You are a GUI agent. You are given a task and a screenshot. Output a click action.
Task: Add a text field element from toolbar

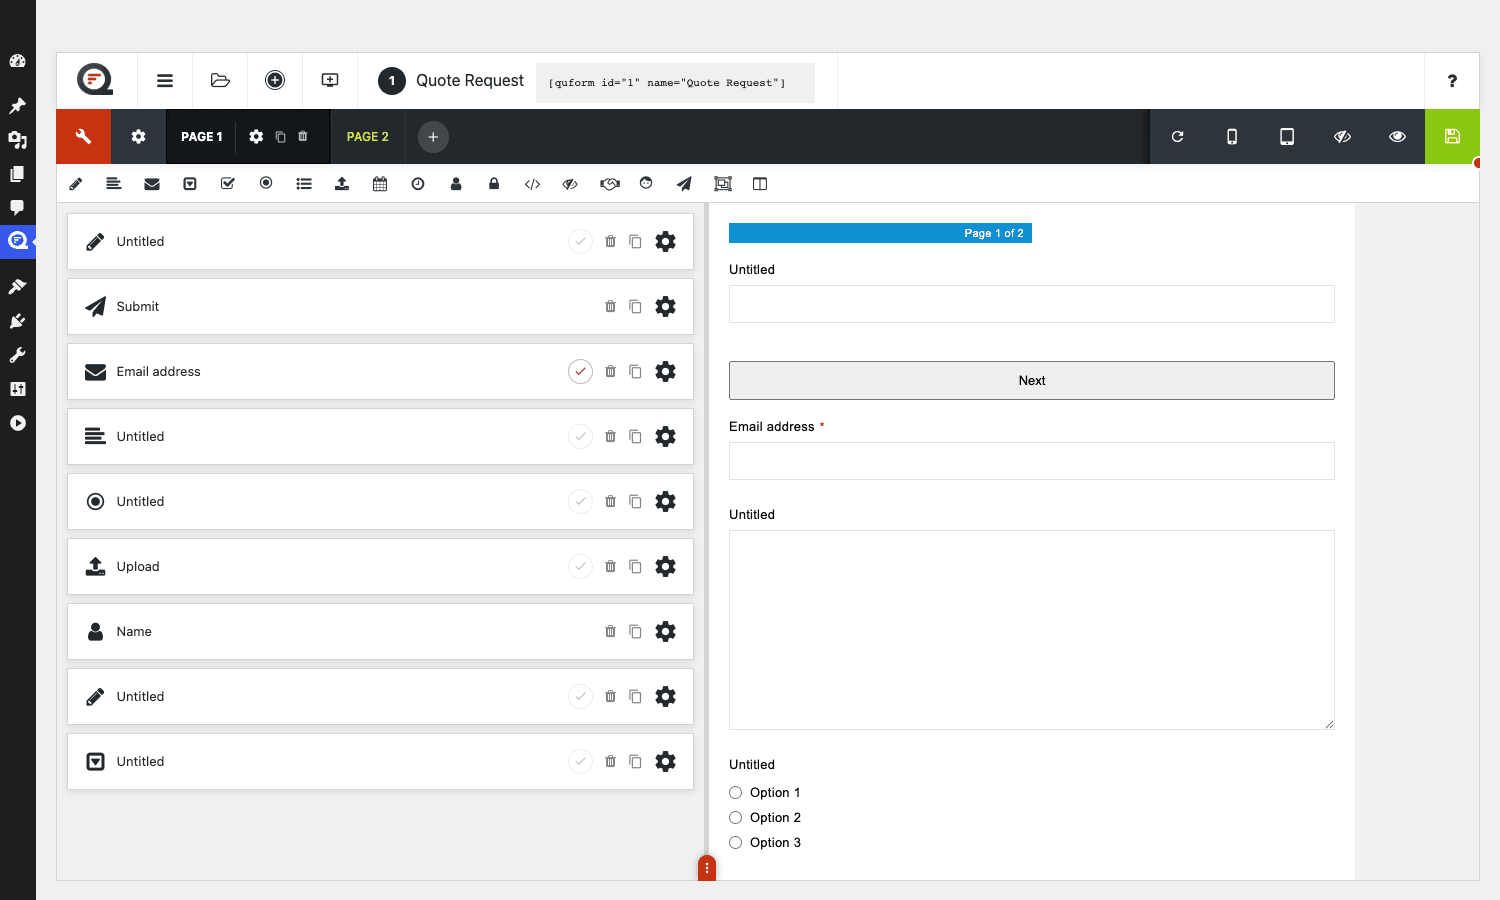click(x=76, y=184)
